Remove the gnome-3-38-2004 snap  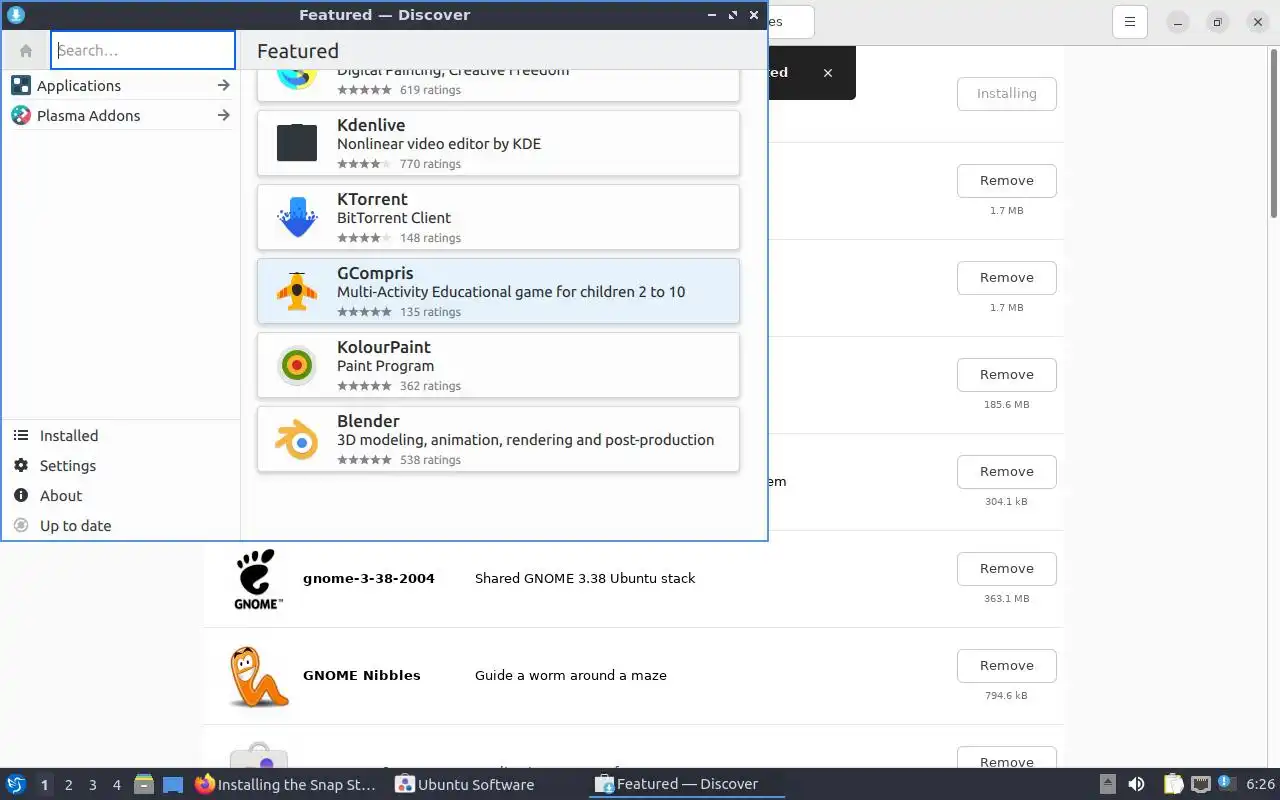click(x=1006, y=569)
